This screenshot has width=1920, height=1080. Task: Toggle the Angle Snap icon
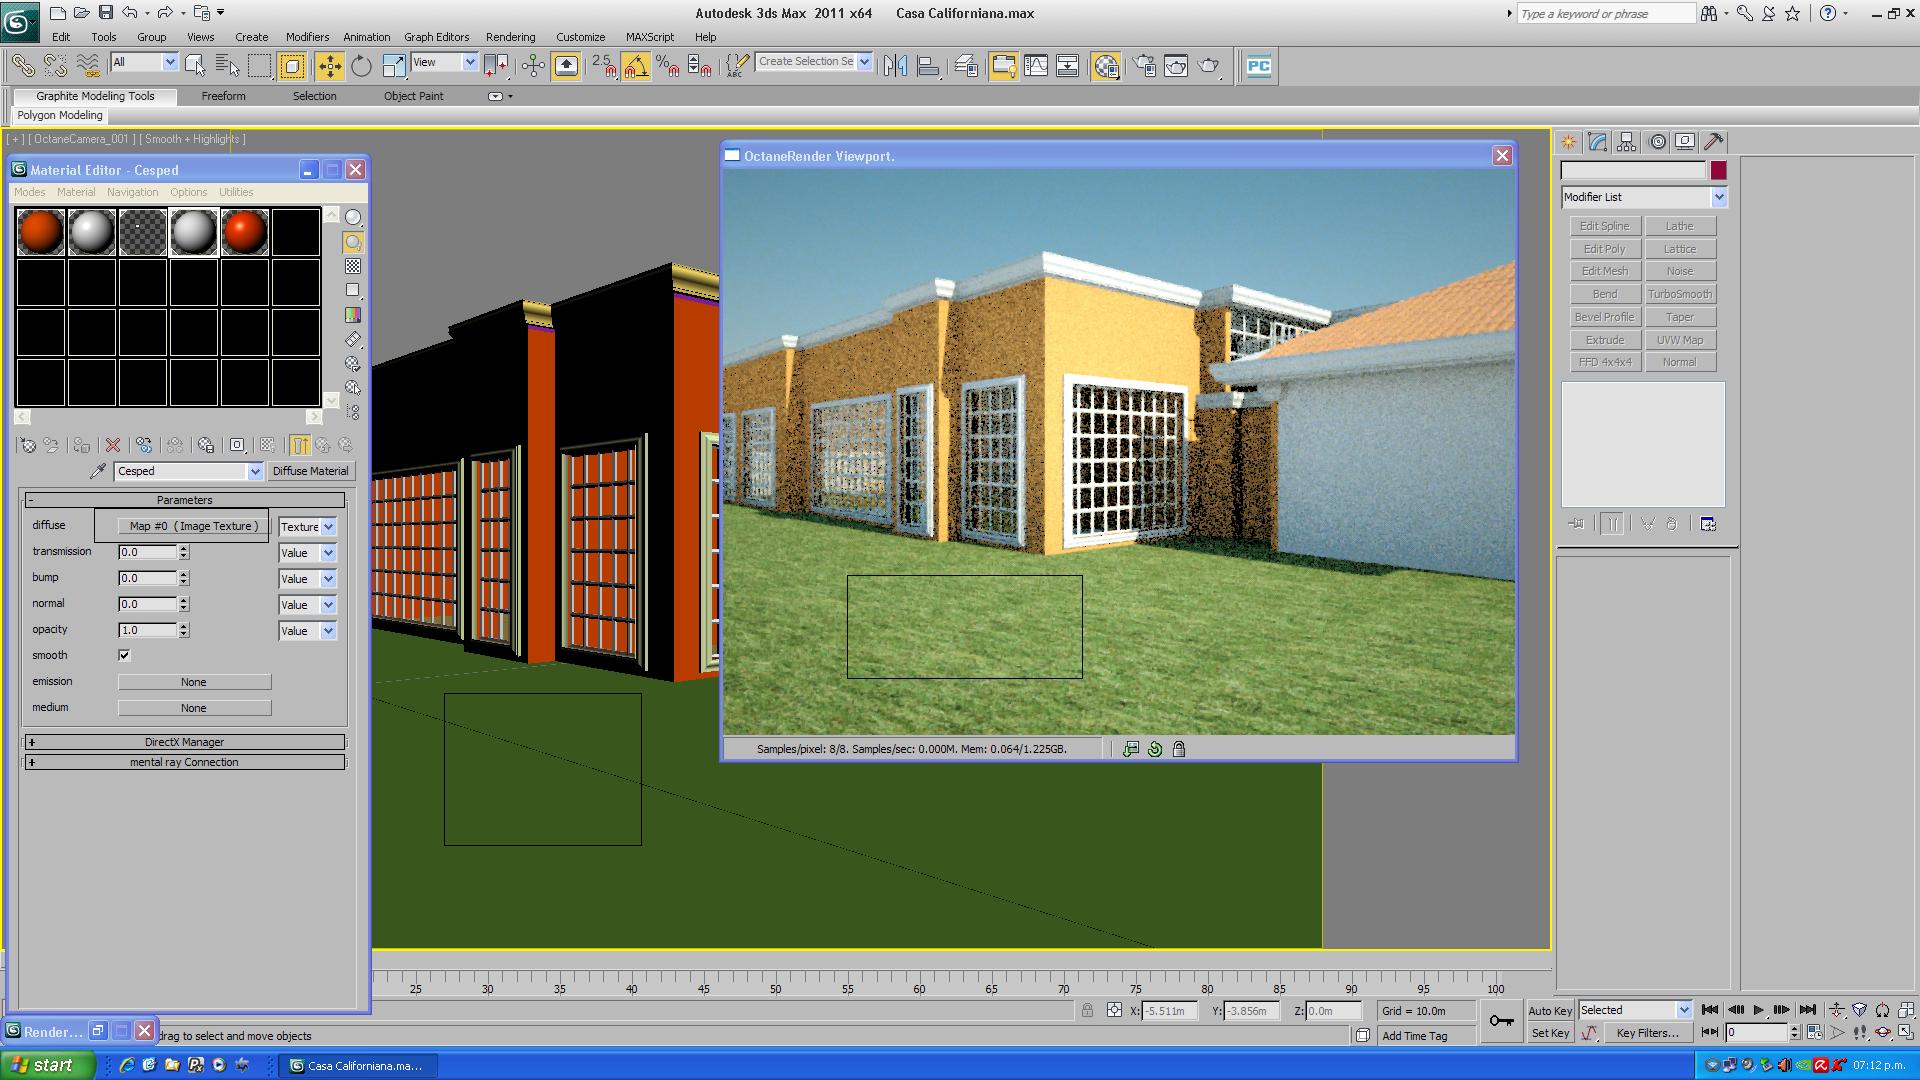pos(635,66)
